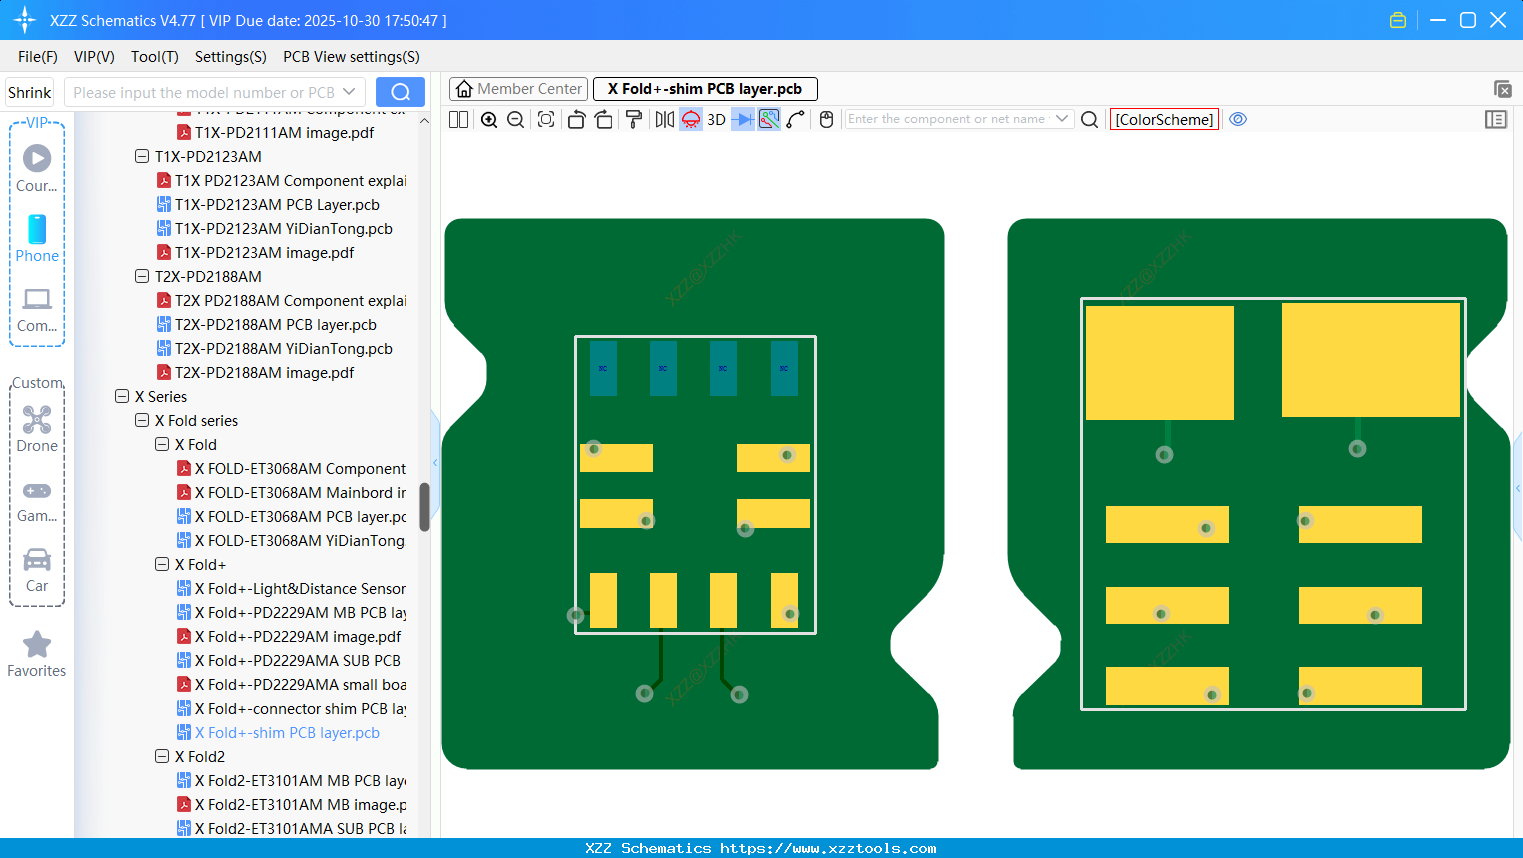1523x858 pixels.
Task: Collapse the X Fold+ tree branch
Action: point(161,564)
